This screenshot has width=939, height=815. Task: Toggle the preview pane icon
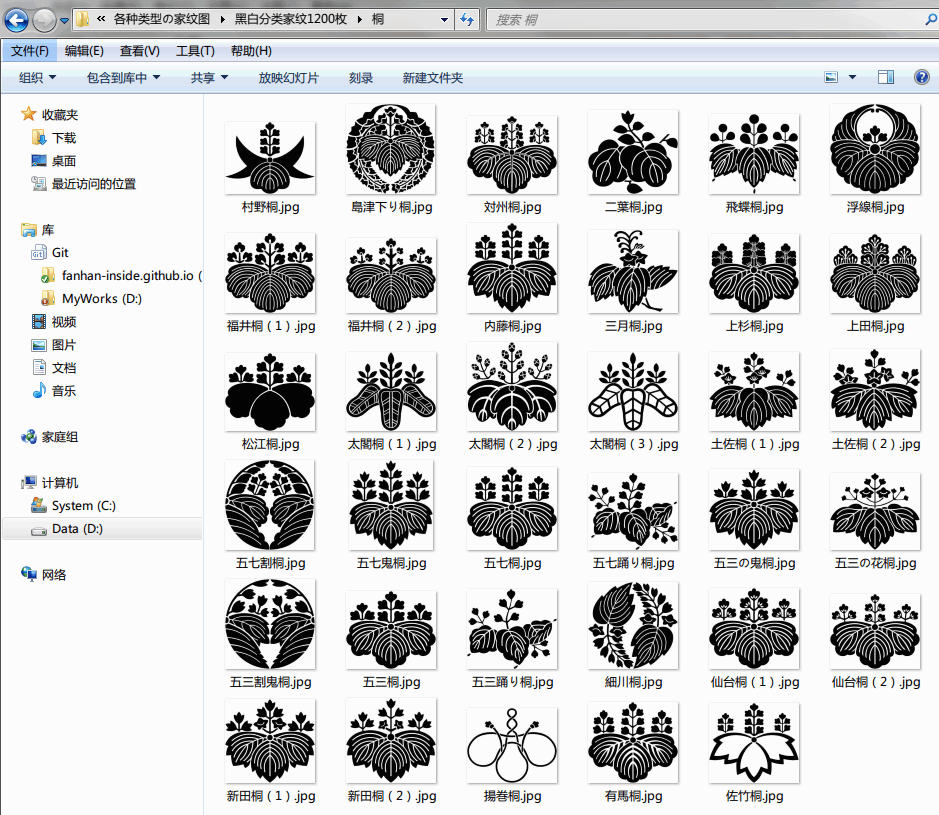pos(886,77)
